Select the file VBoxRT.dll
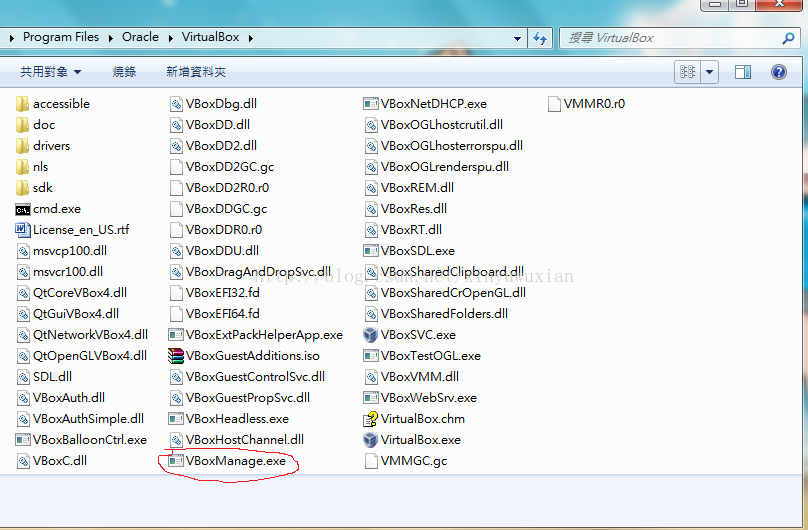 (403, 230)
